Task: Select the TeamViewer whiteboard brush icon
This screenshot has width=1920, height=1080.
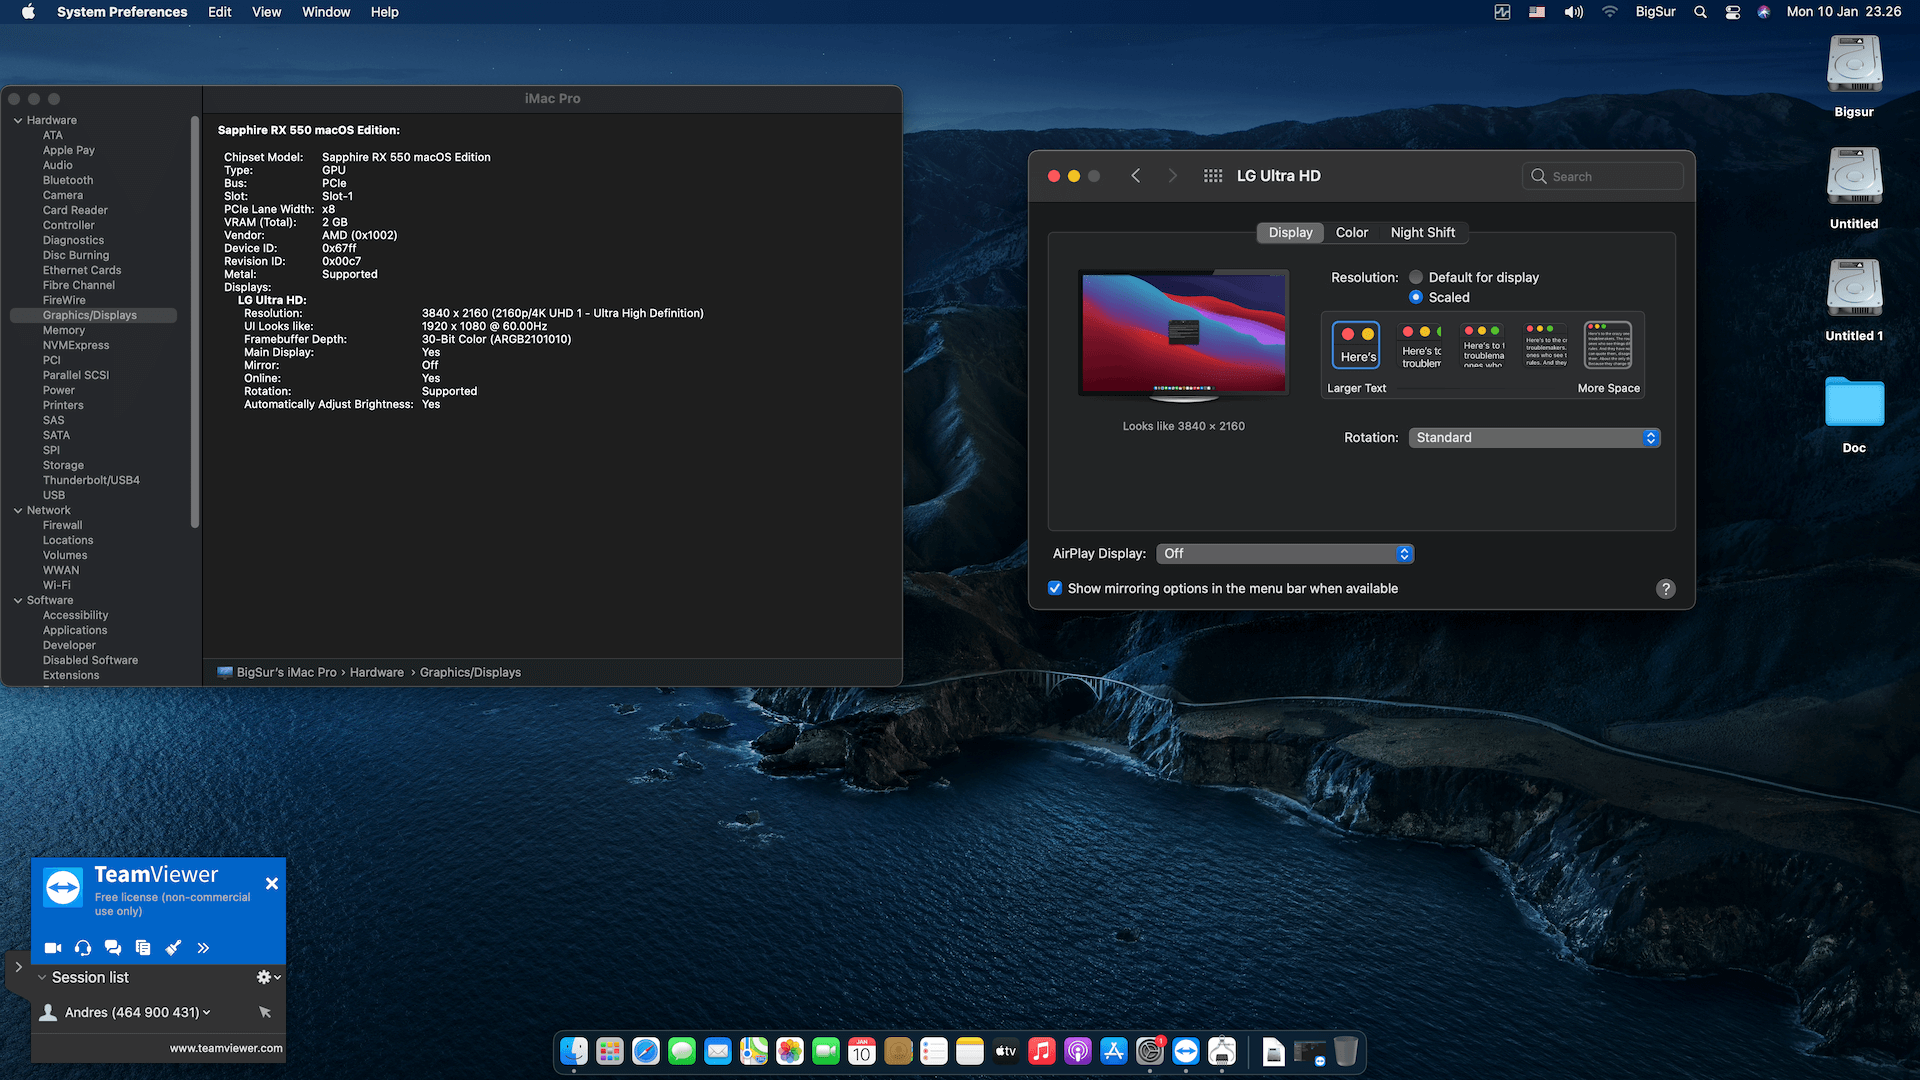Action: [x=173, y=947]
